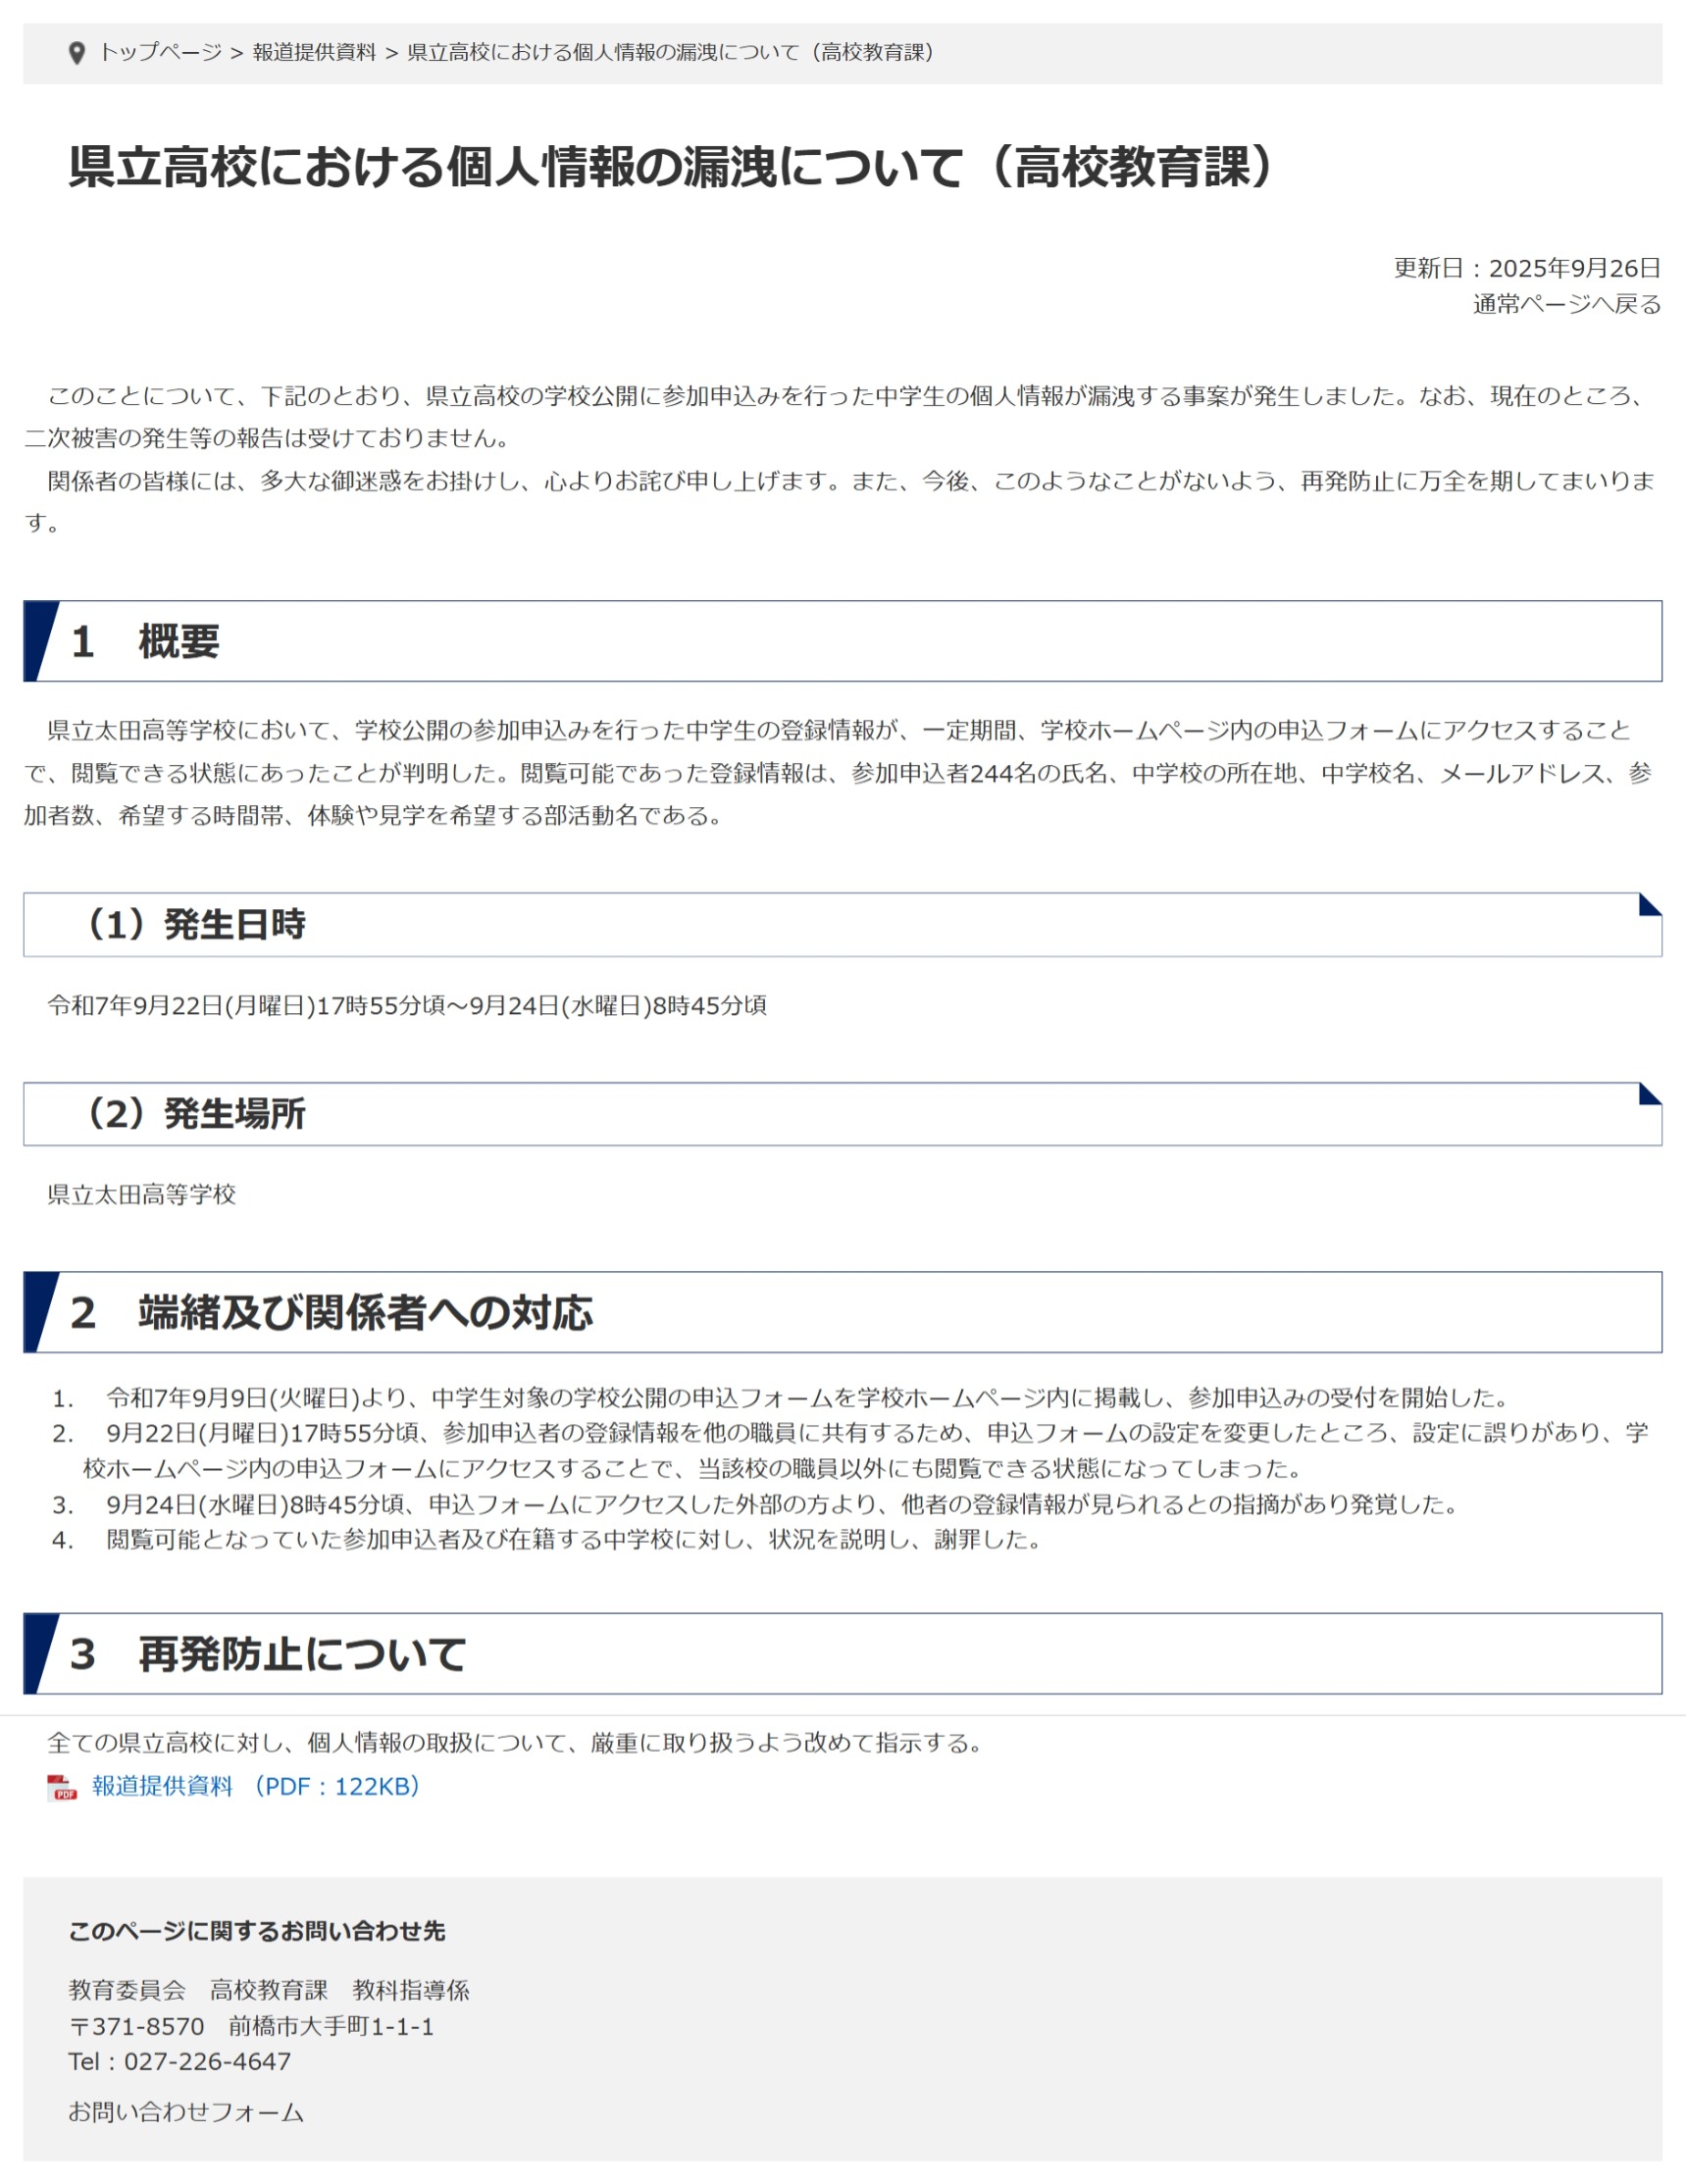Image resolution: width=1686 pixels, height=2184 pixels.
Task: Click the navy slash marker beside 概要 heading
Action: pyautogui.click(x=41, y=641)
